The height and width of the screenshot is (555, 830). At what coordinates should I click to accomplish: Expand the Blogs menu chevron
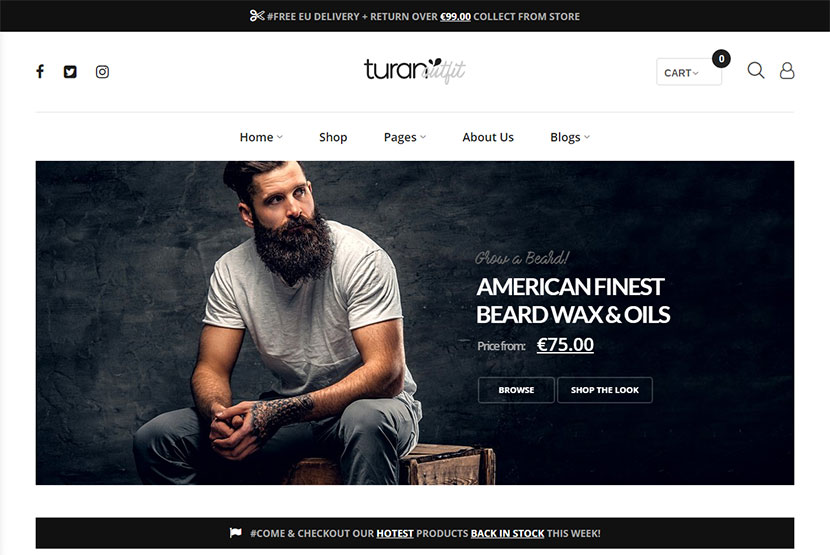click(587, 137)
